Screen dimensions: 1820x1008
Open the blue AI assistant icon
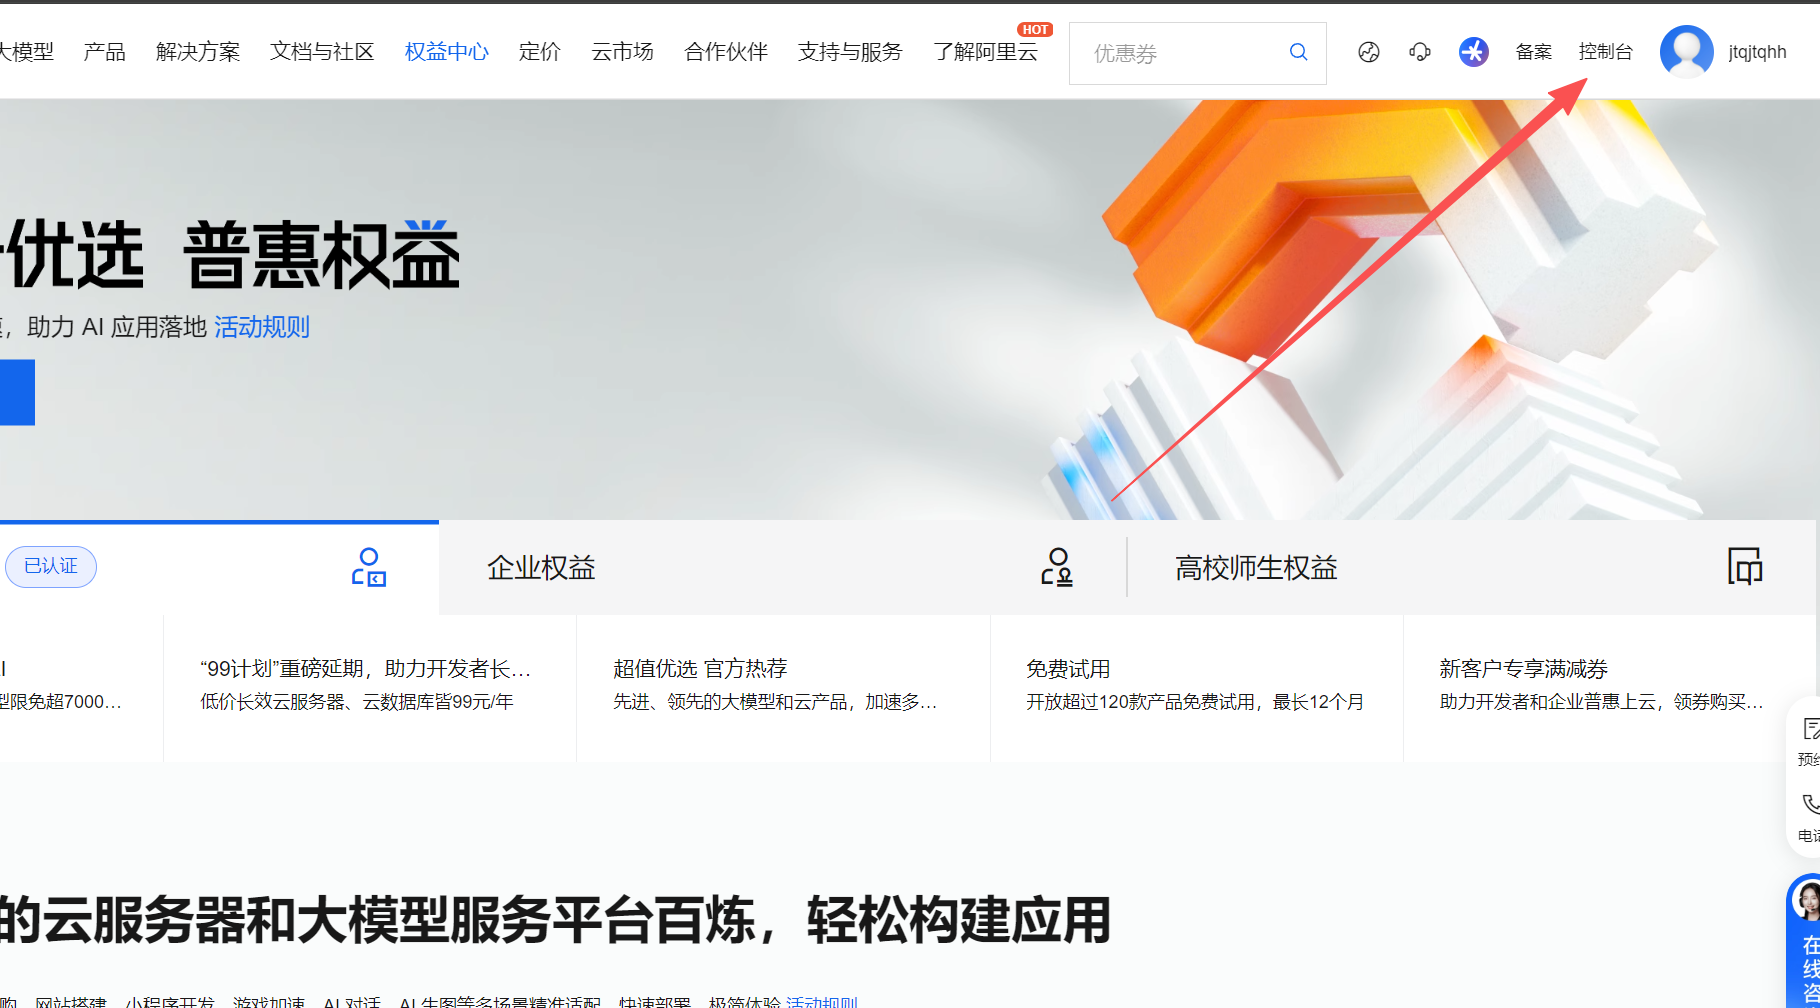coord(1473,52)
